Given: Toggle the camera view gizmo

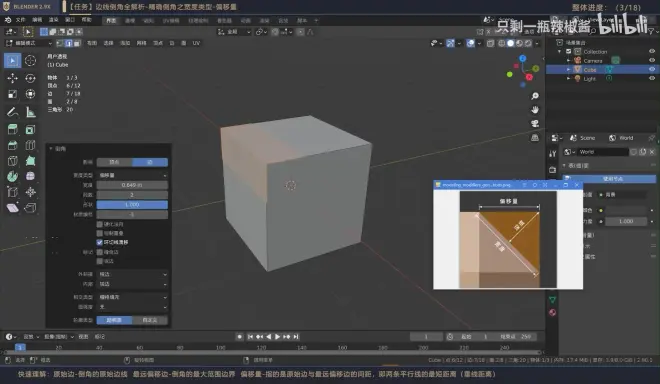Looking at the screenshot, I should (x=535, y=123).
